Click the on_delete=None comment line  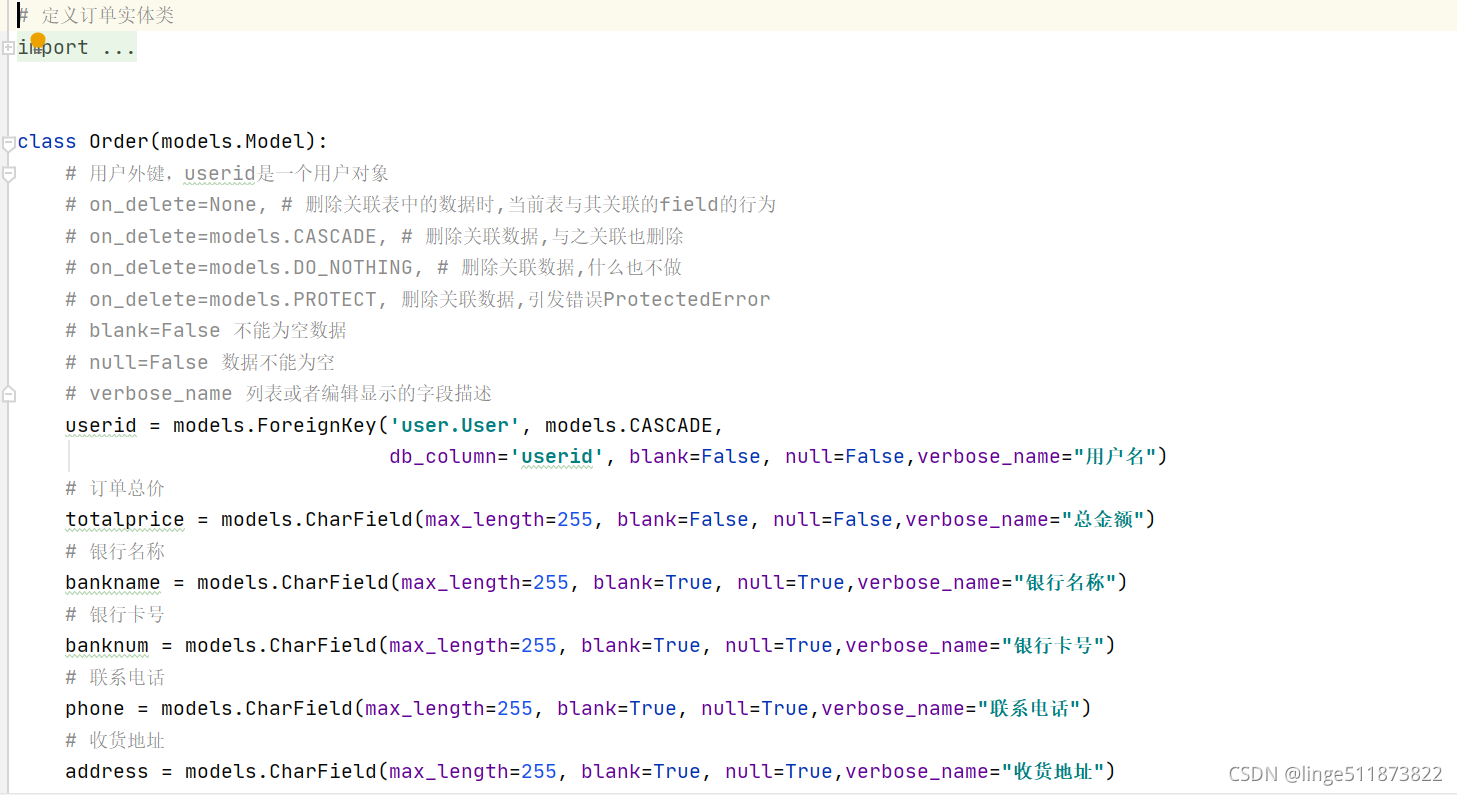coord(421,204)
